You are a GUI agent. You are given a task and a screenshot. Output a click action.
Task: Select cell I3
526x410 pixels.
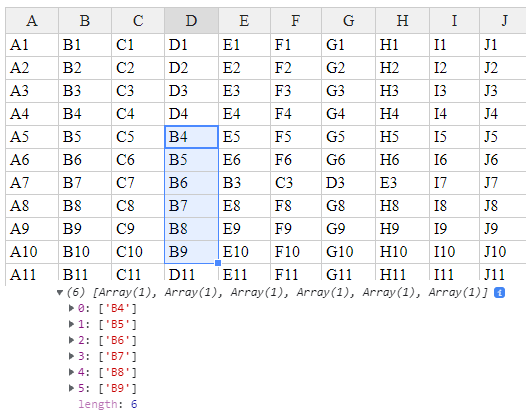tap(455, 91)
